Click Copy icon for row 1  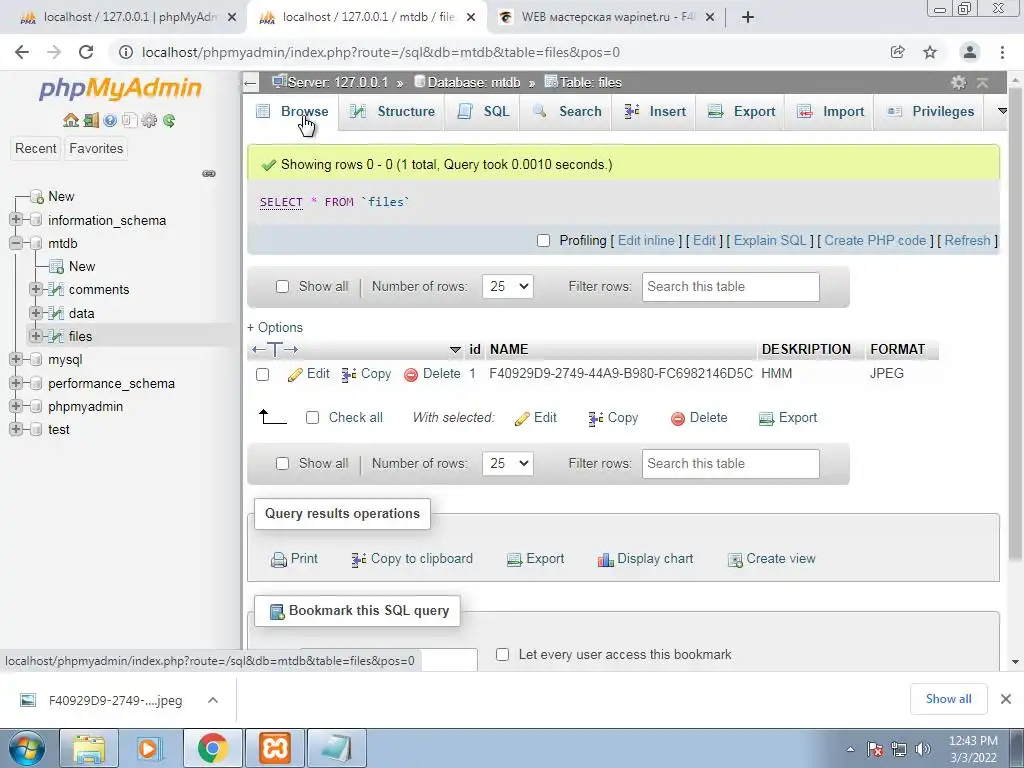tap(349, 374)
